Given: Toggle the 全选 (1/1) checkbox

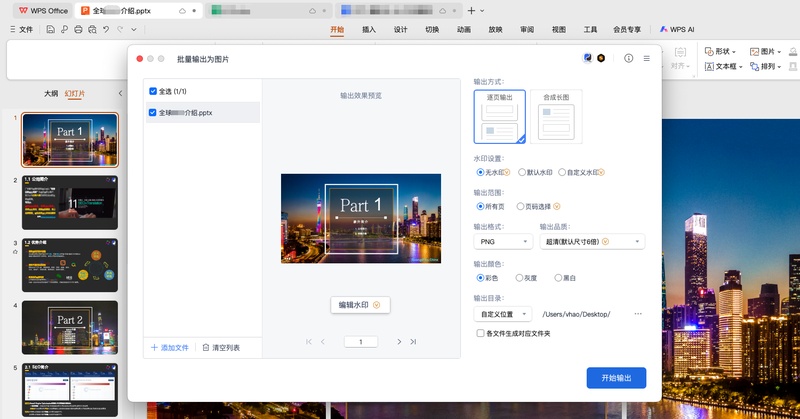Looking at the screenshot, I should pos(153,91).
